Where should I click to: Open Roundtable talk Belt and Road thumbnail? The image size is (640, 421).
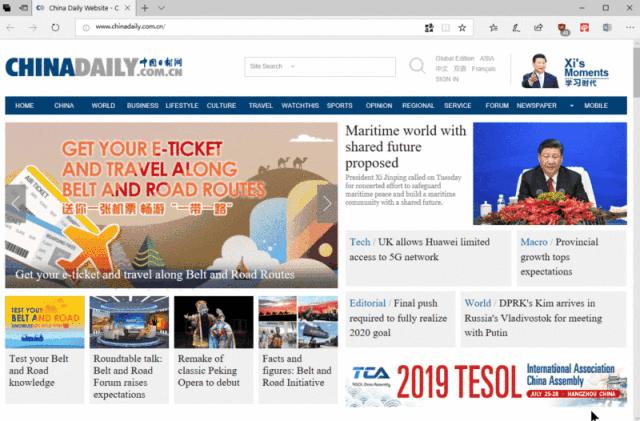click(129, 322)
